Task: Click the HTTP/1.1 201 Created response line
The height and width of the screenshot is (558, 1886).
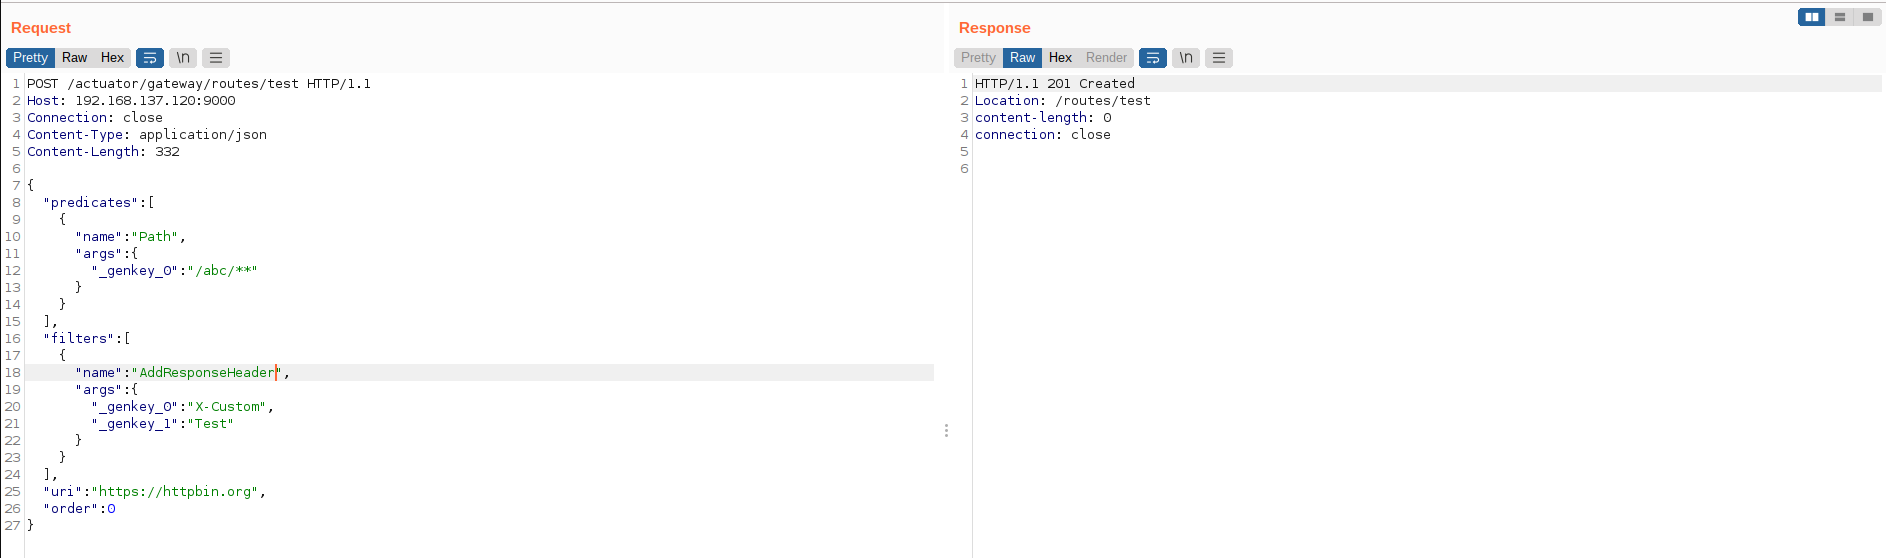Action: pos(1054,84)
